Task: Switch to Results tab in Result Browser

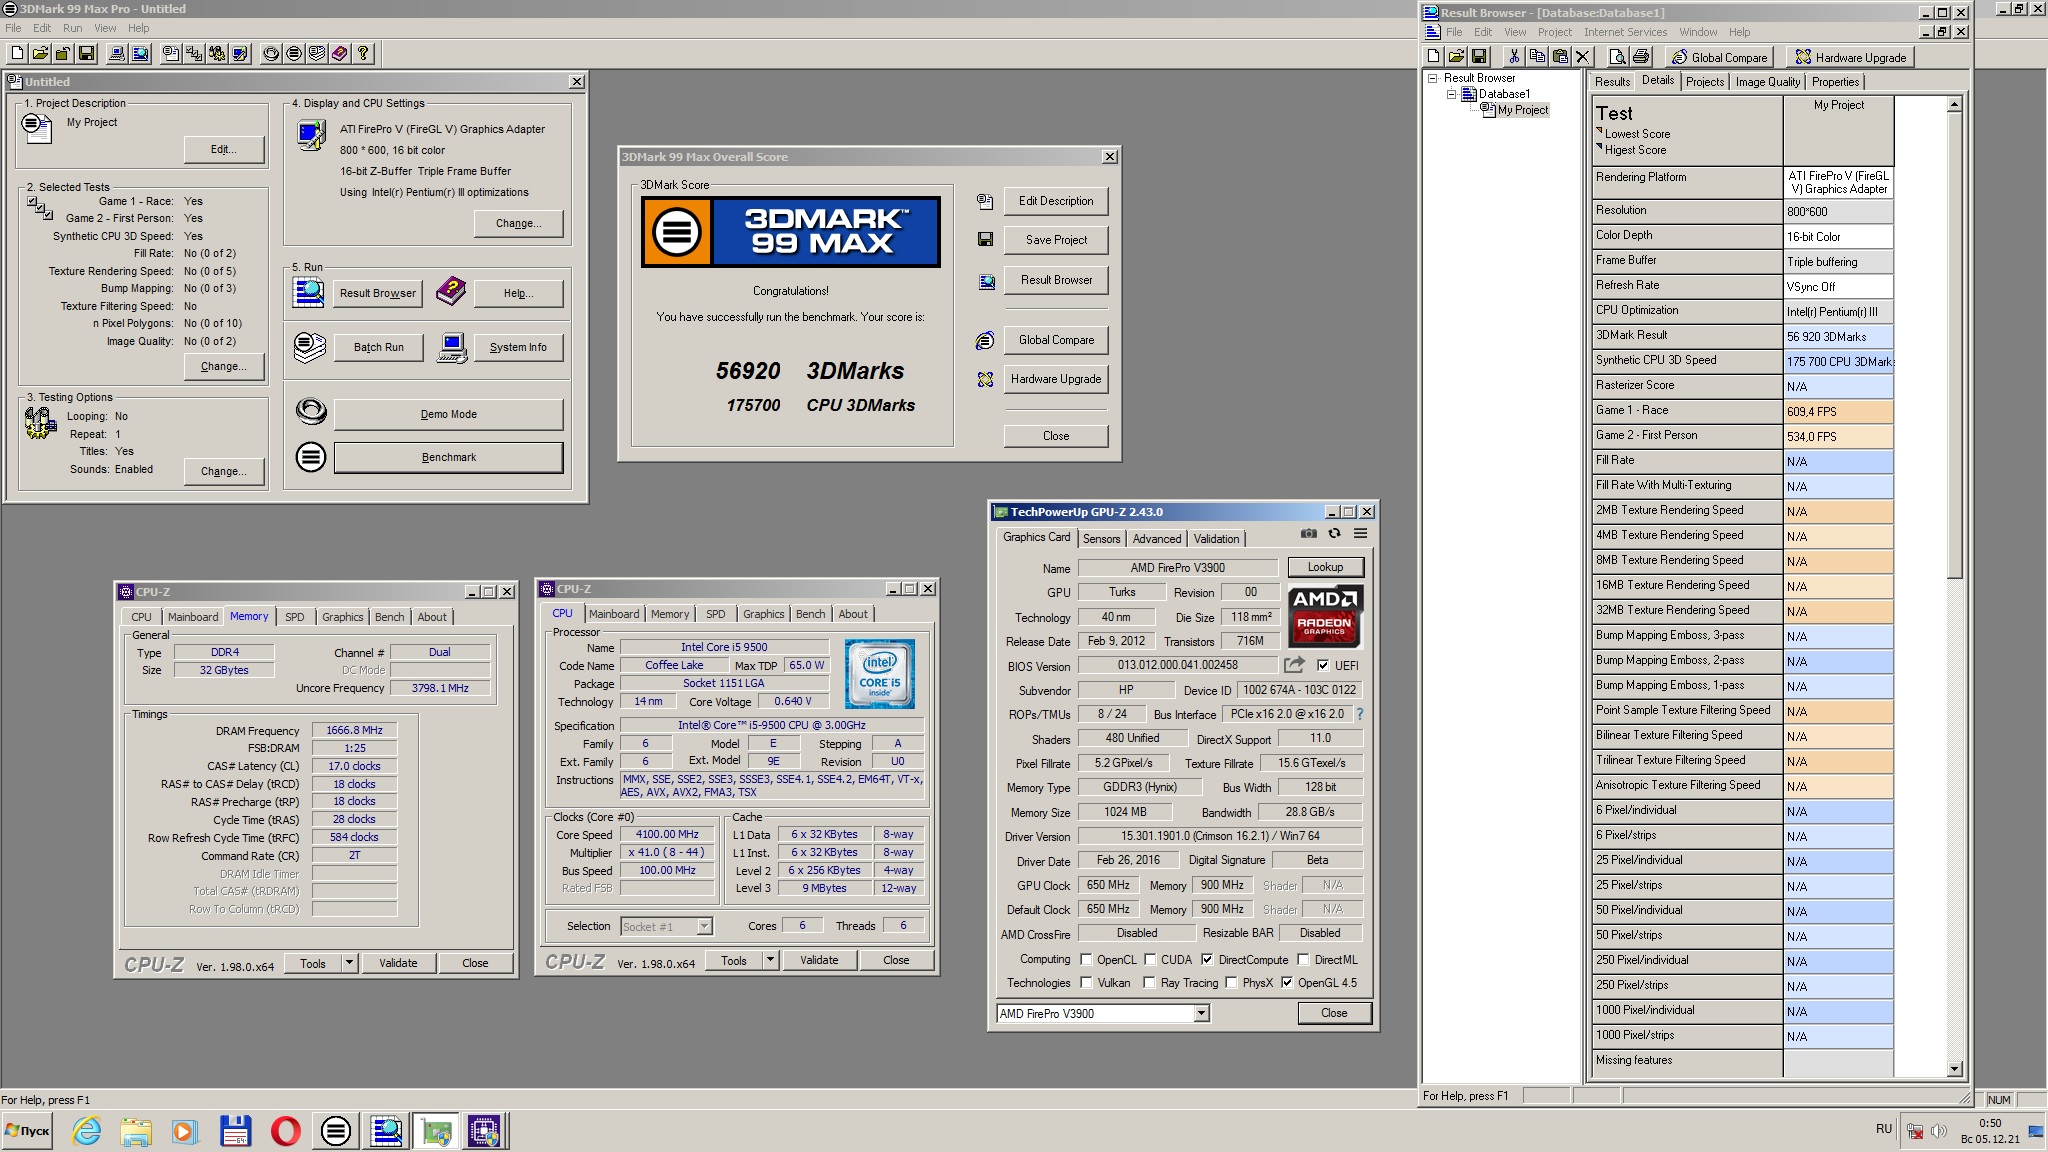Action: [1612, 82]
